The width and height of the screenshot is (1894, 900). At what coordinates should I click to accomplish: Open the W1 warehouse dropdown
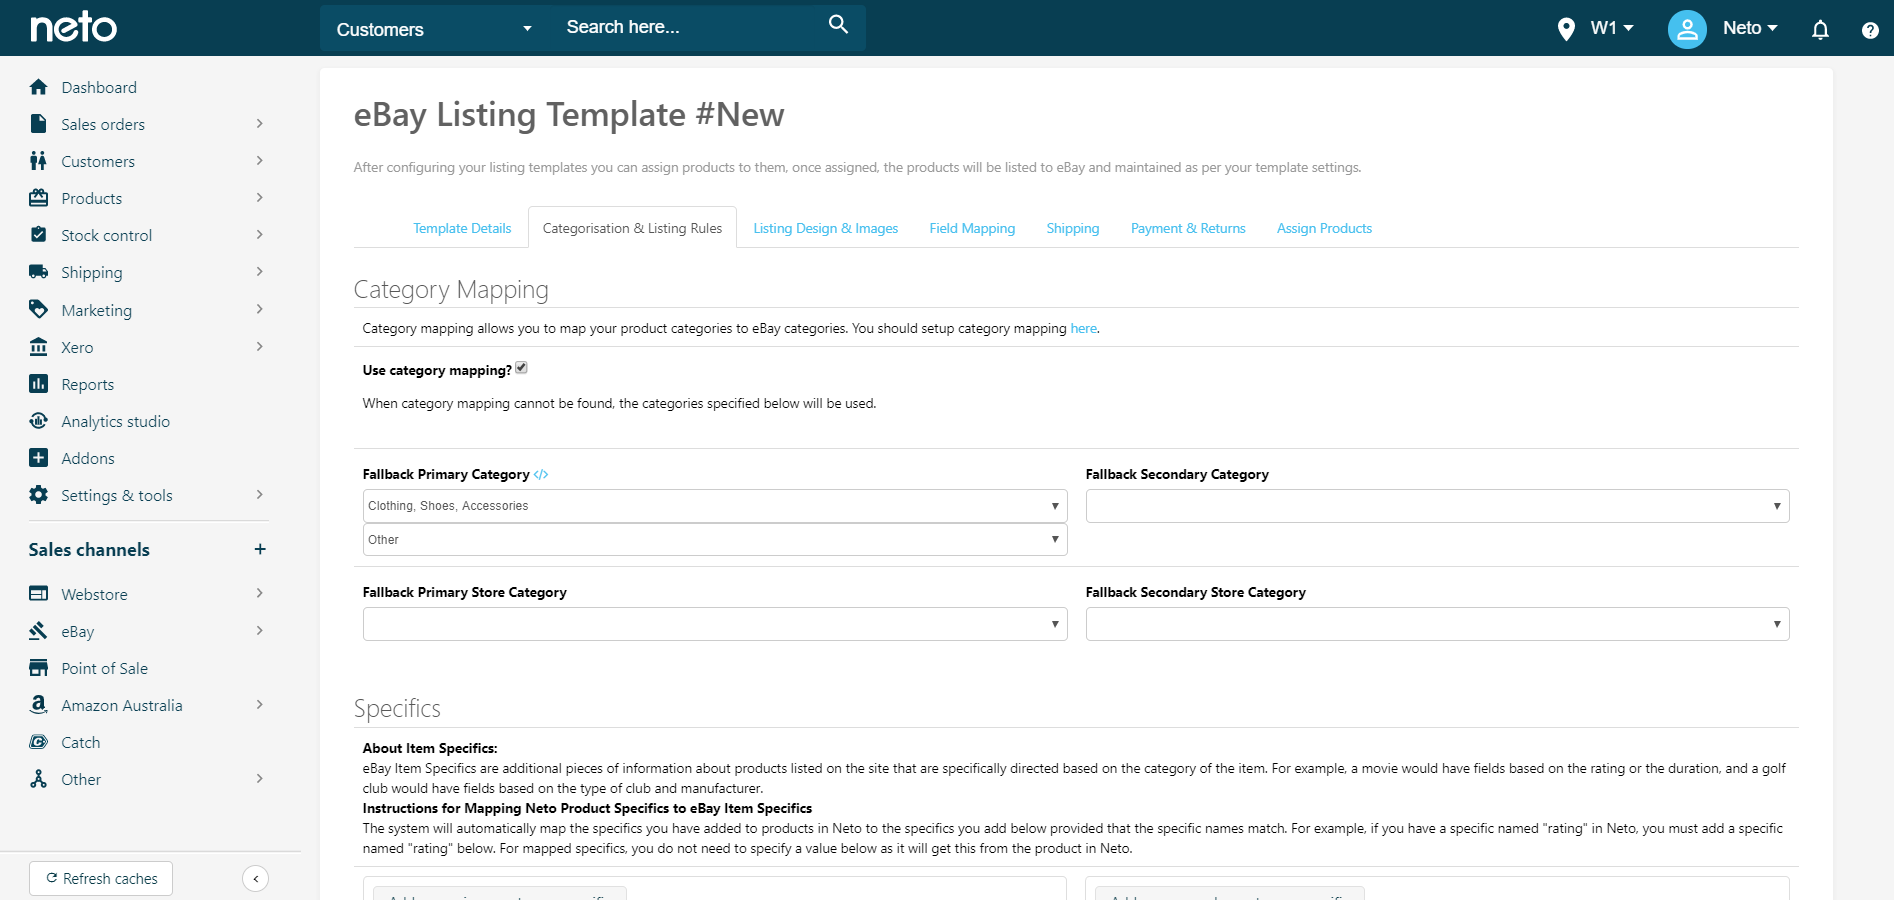click(1612, 28)
